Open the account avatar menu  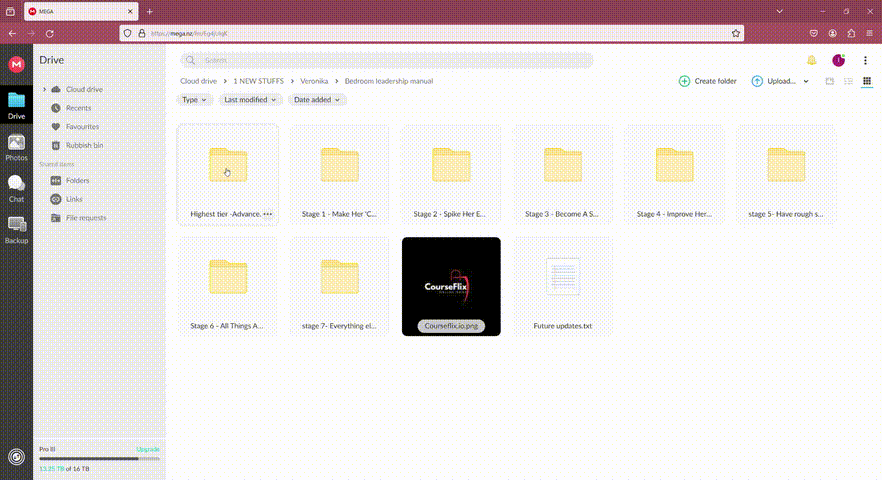point(839,60)
